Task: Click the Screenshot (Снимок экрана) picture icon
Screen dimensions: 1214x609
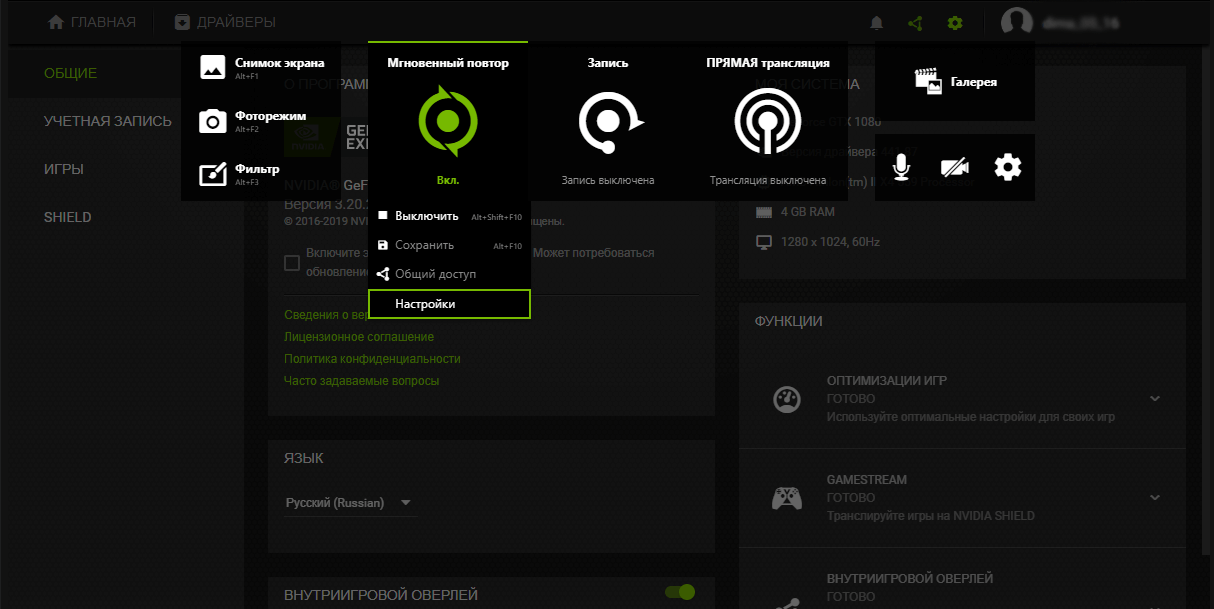Action: coord(213,67)
